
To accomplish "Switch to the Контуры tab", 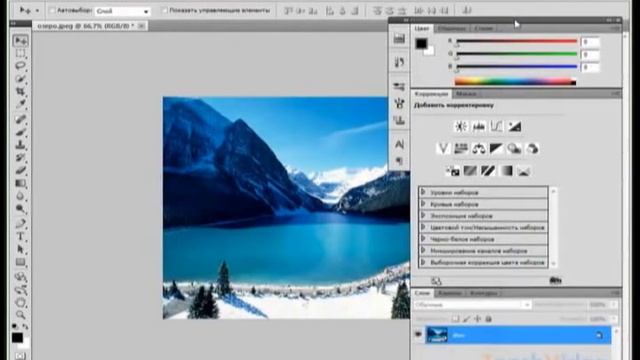I will point(483,293).
